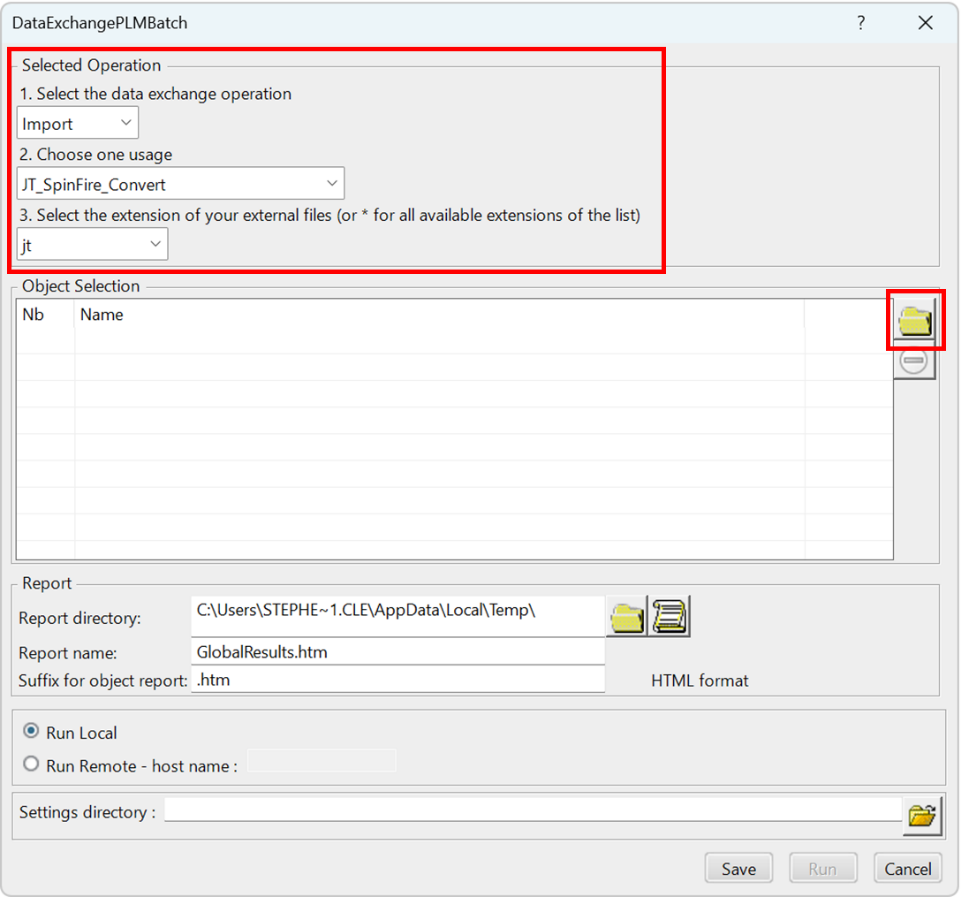Open the report viewer scroll icon
The height and width of the screenshot is (897, 961).
(x=669, y=616)
